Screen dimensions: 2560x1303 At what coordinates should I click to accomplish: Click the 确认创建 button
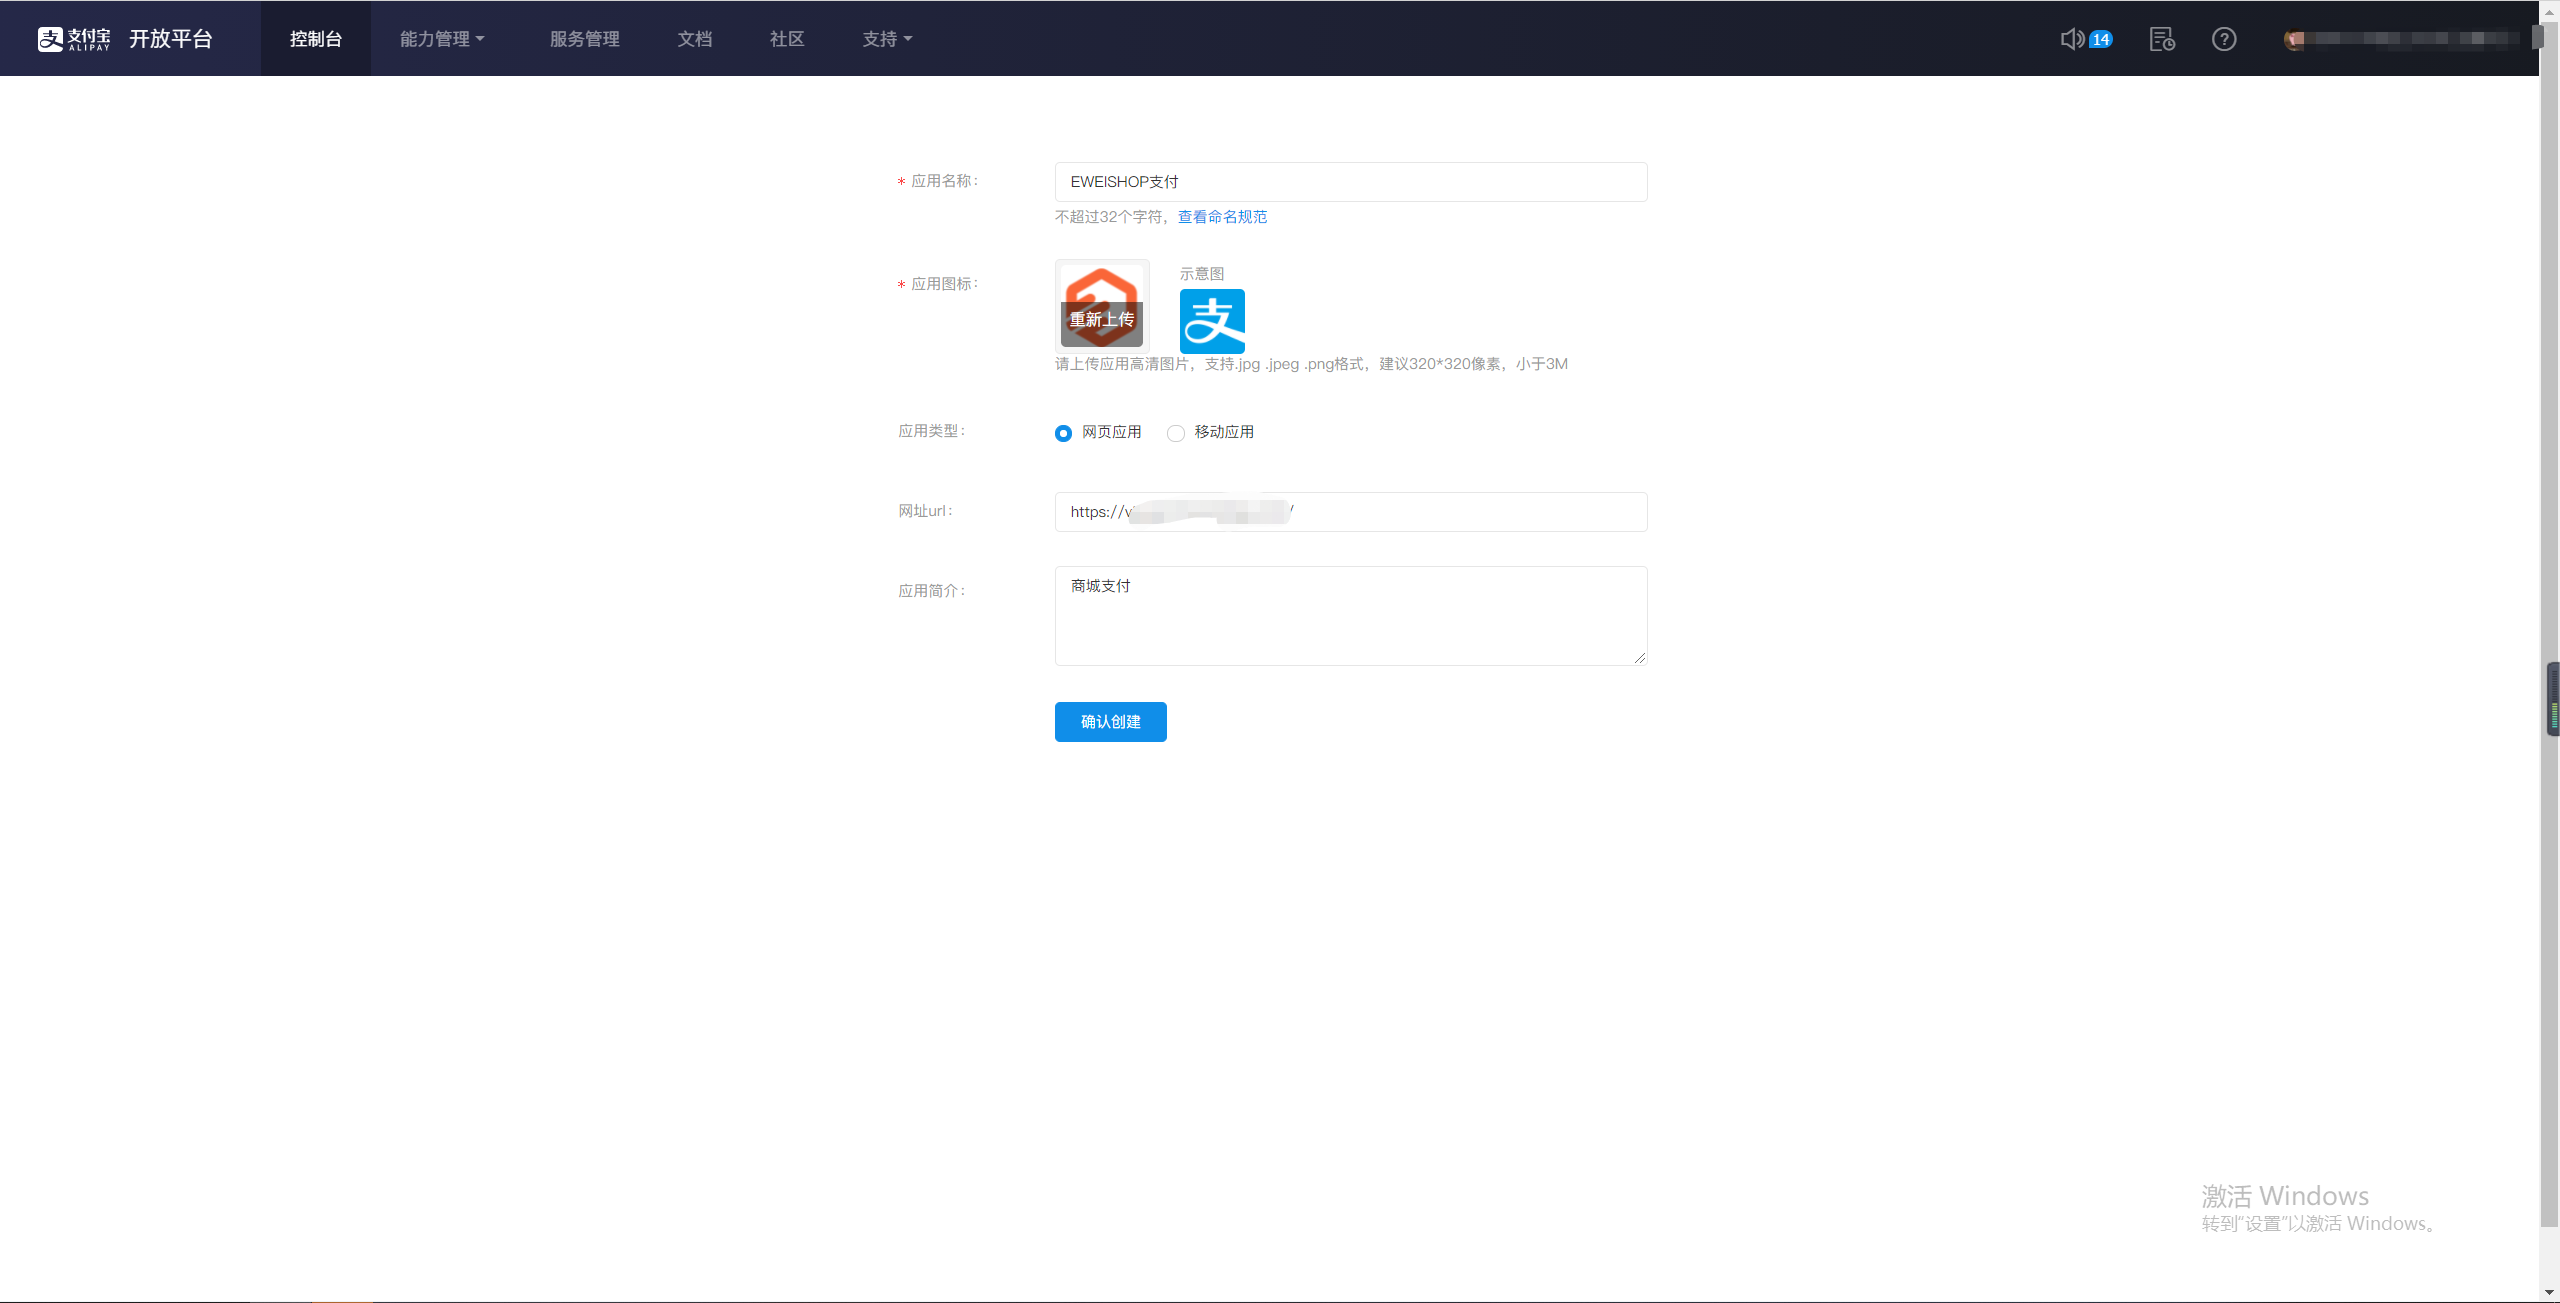1111,722
